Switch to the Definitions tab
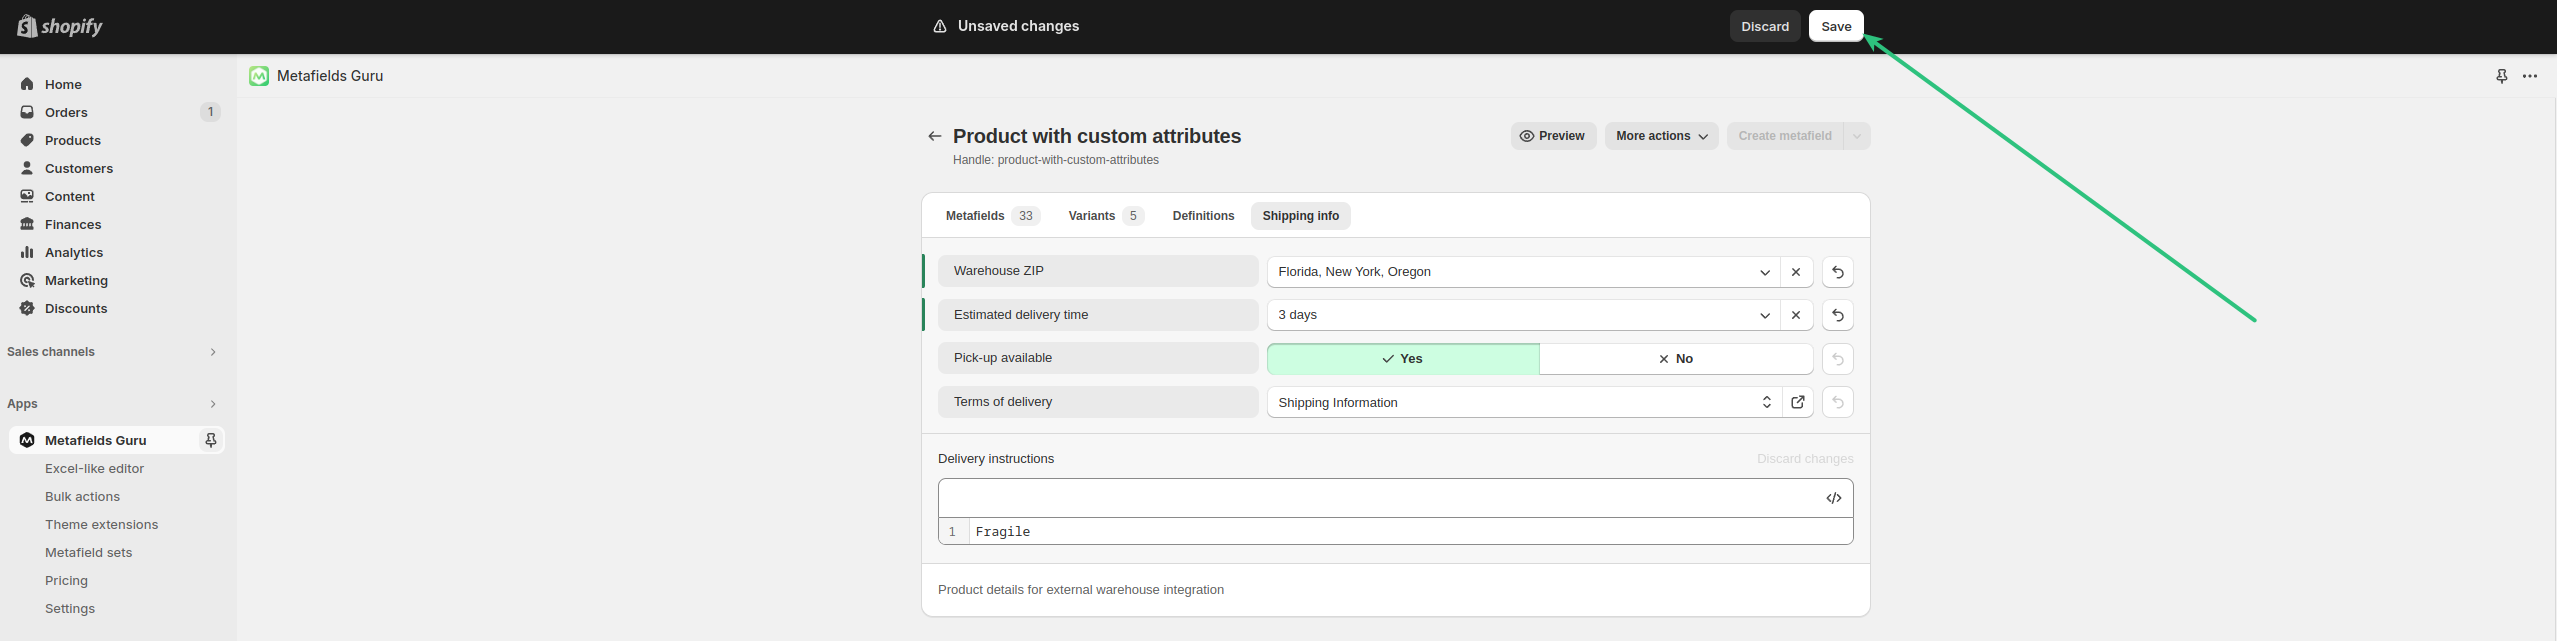The height and width of the screenshot is (641, 2557). pyautogui.click(x=1203, y=216)
